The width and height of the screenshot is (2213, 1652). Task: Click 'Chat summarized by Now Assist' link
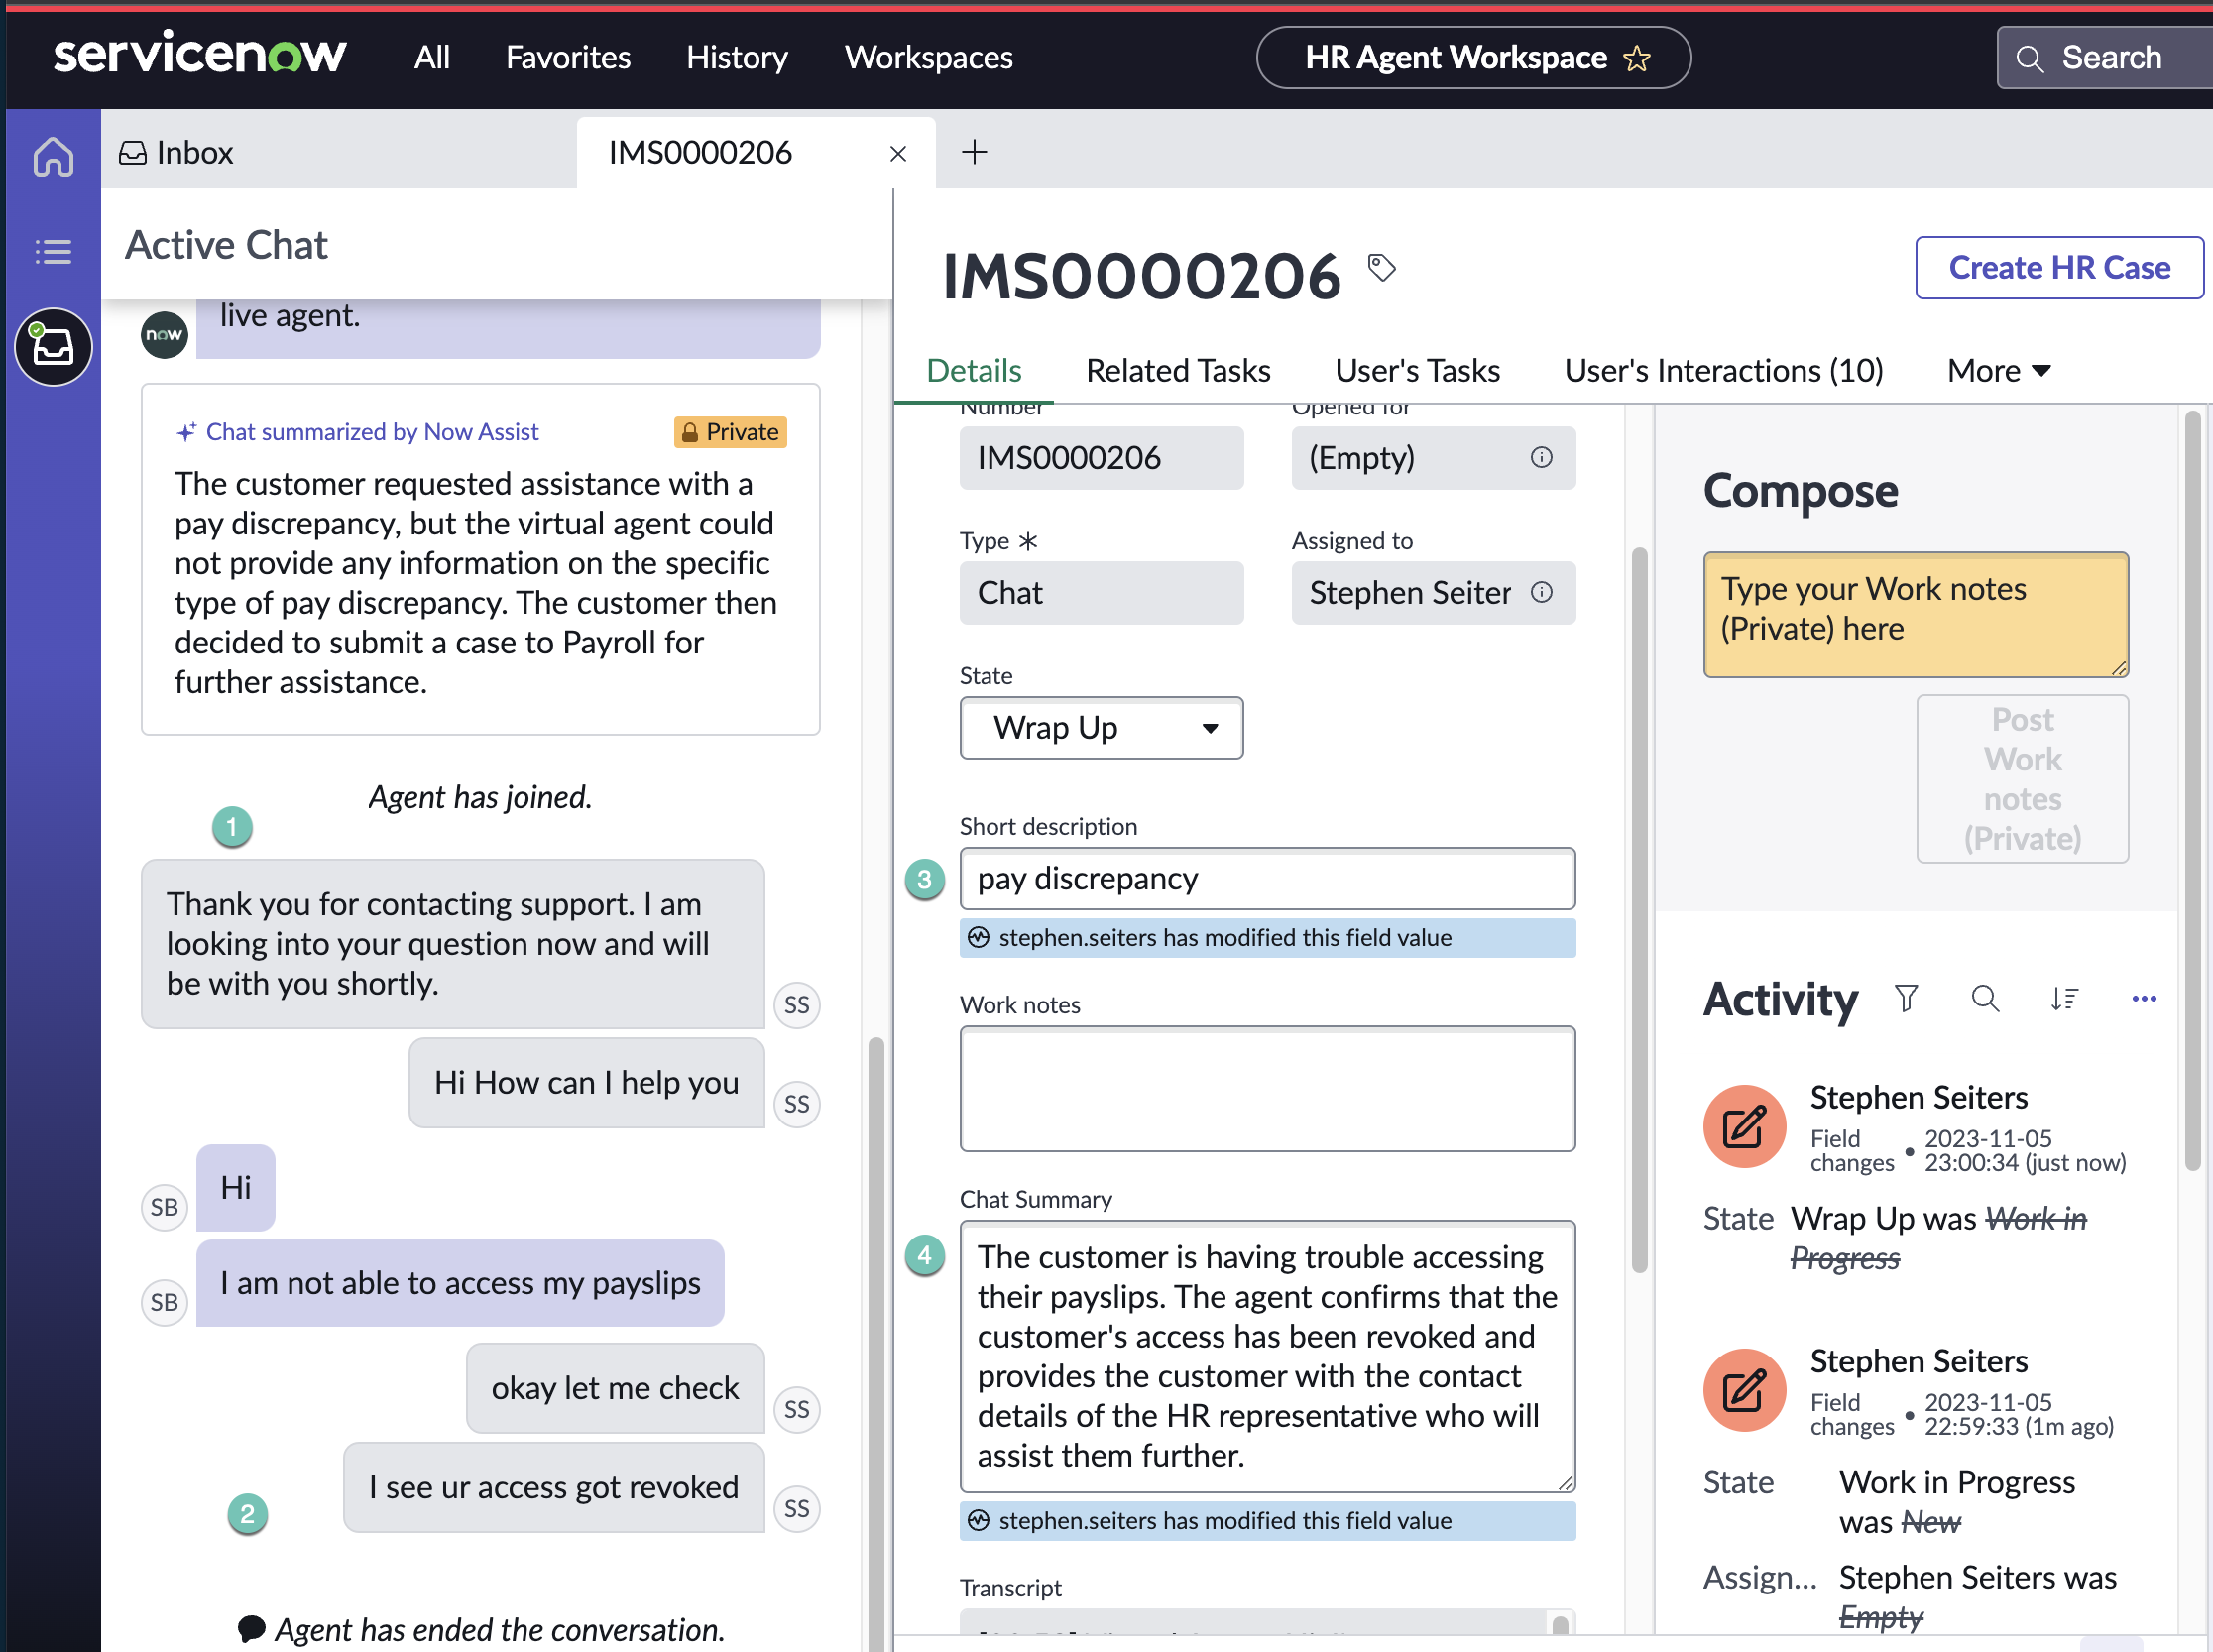[372, 432]
